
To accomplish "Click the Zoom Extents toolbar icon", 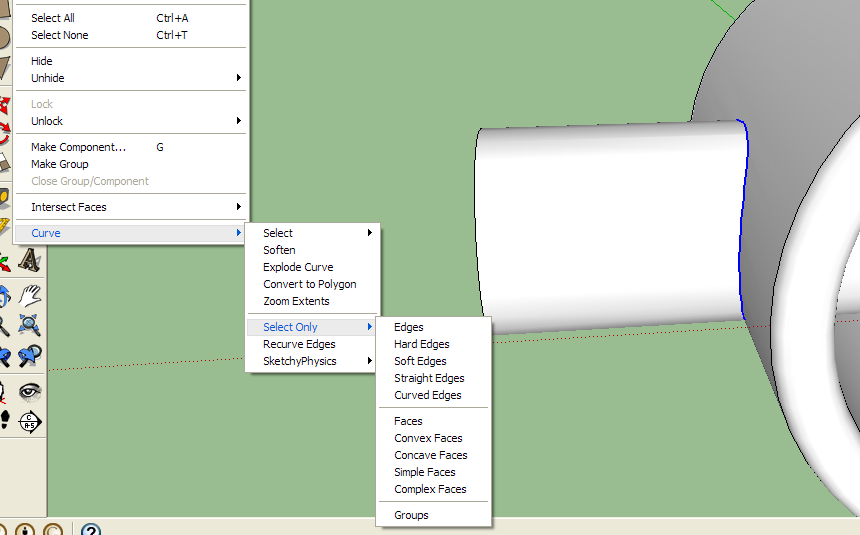I will click(x=30, y=325).
